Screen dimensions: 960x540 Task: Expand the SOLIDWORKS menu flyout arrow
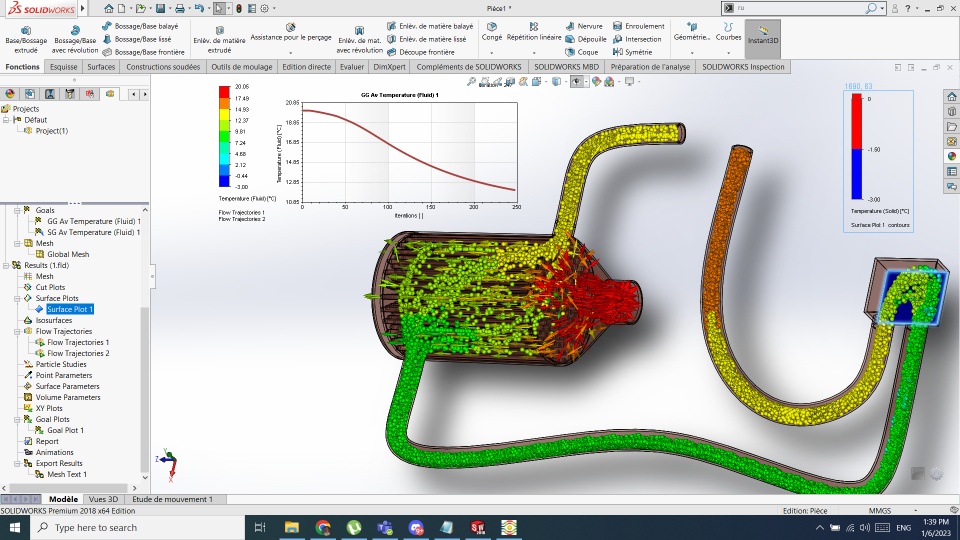point(83,9)
